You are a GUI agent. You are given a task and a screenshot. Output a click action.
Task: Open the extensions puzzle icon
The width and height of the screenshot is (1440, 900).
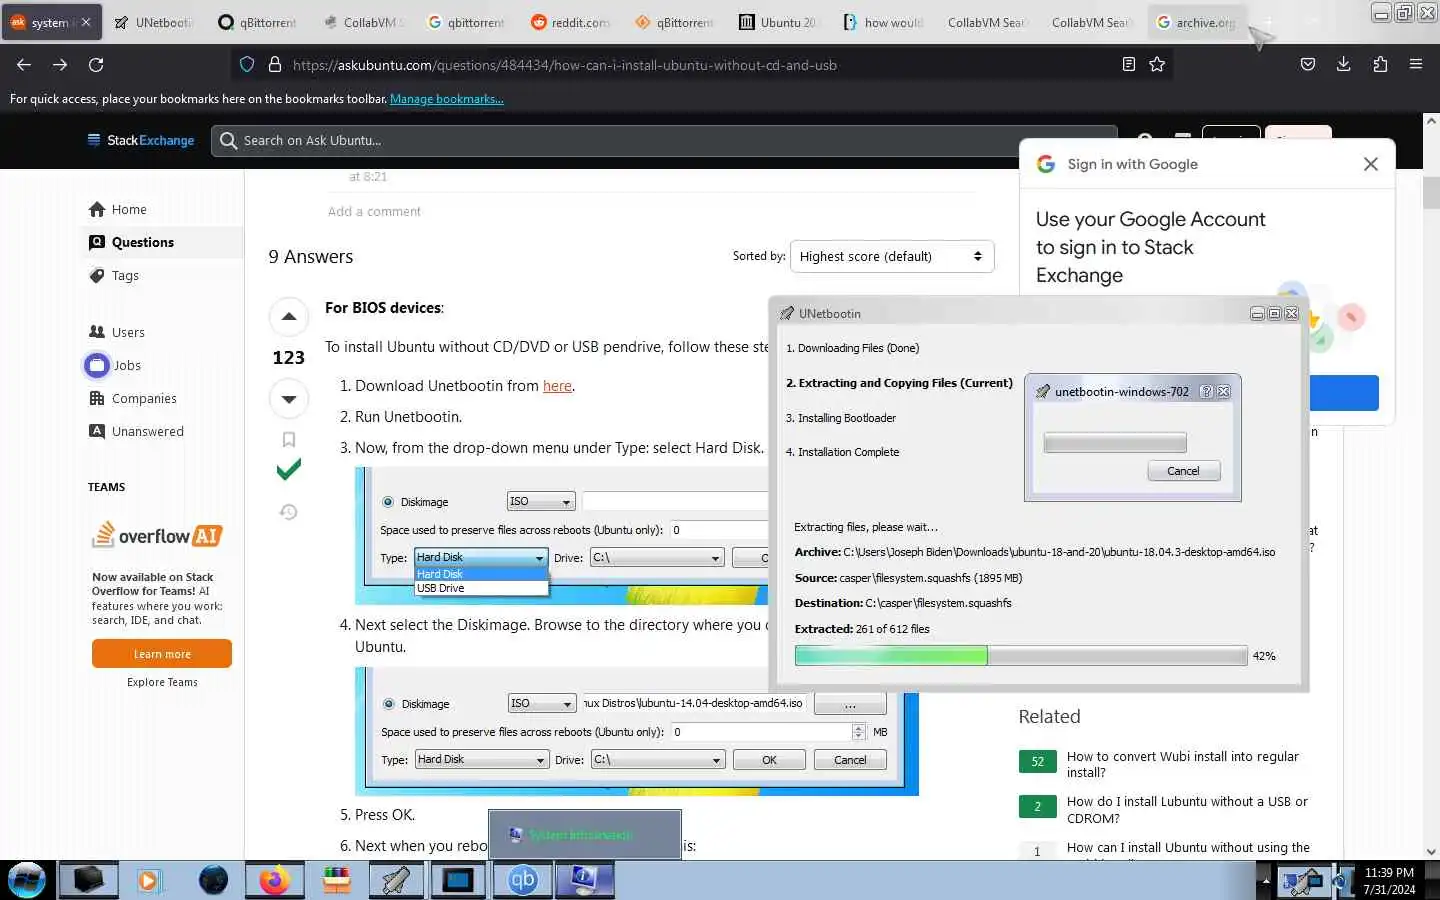[1380, 65]
